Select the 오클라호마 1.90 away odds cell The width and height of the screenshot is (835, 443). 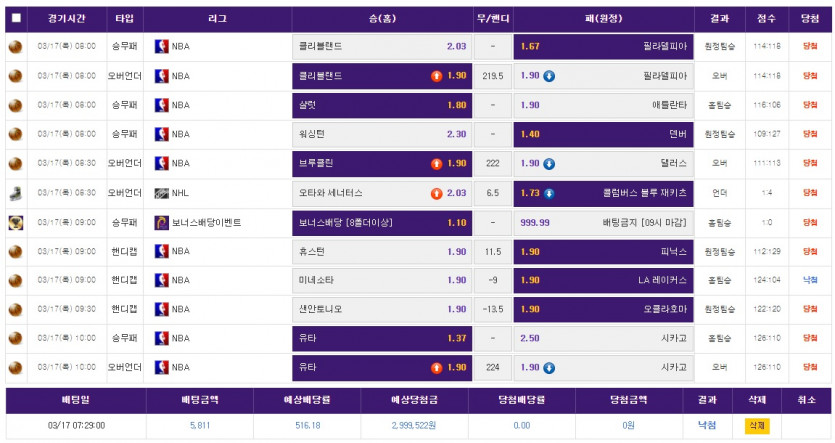(603, 309)
